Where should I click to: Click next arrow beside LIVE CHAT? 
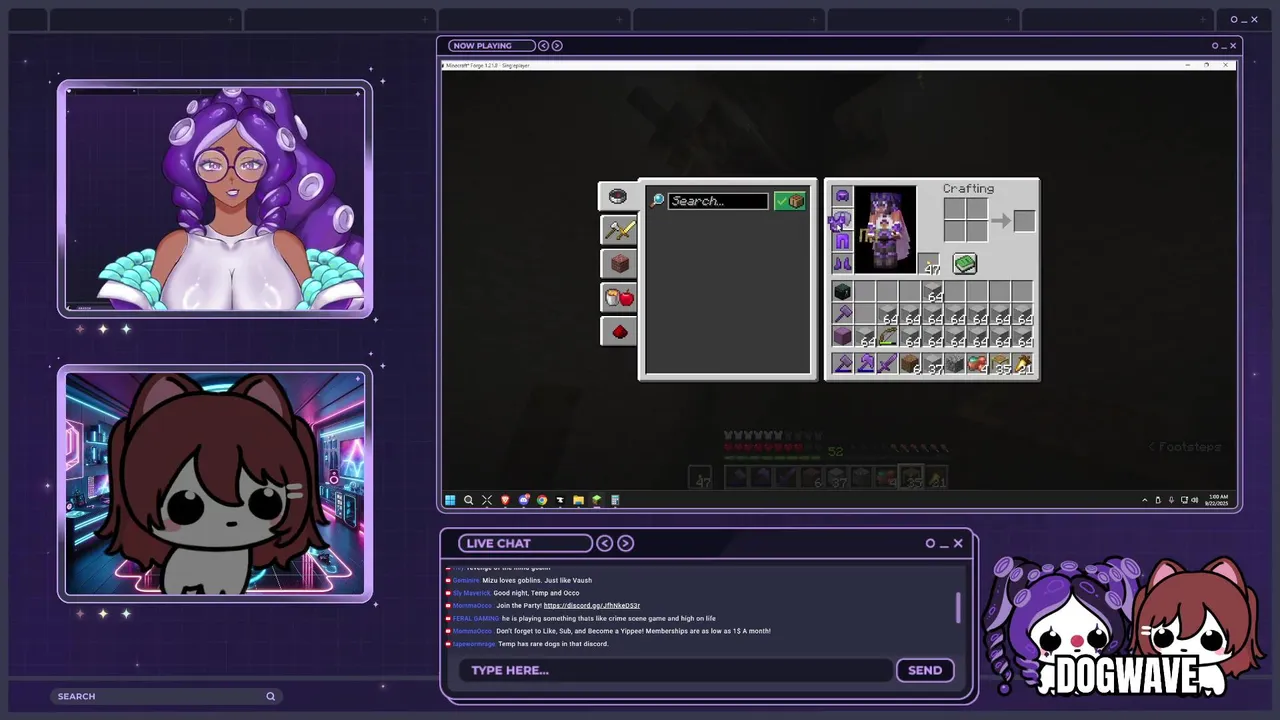[x=625, y=543]
